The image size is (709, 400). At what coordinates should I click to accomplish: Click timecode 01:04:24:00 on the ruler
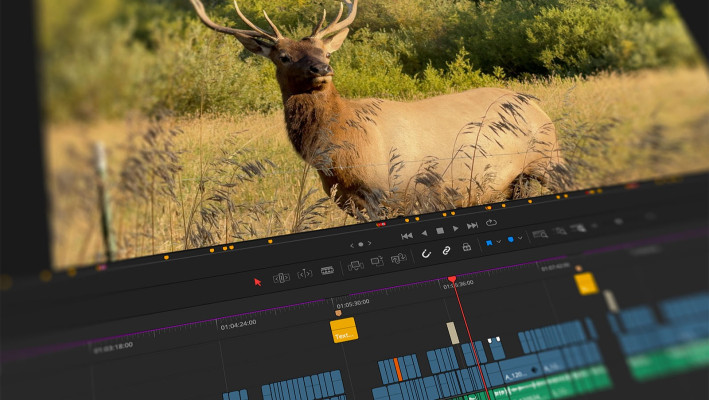coord(238,324)
